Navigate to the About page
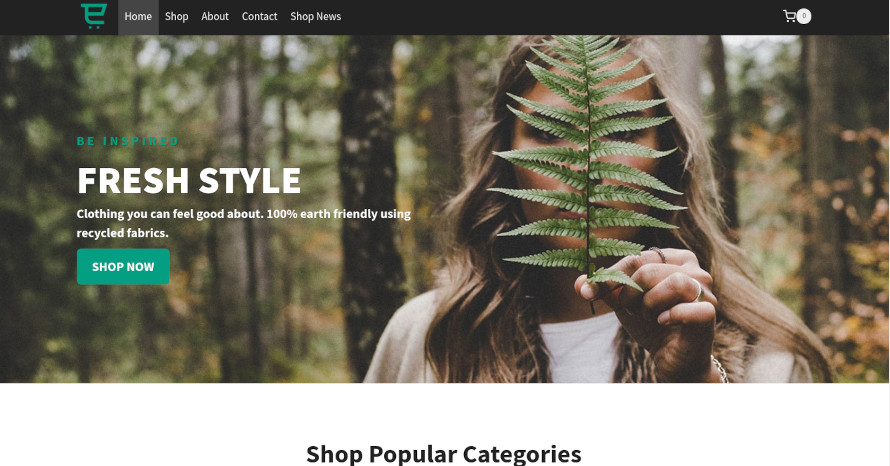 (215, 16)
